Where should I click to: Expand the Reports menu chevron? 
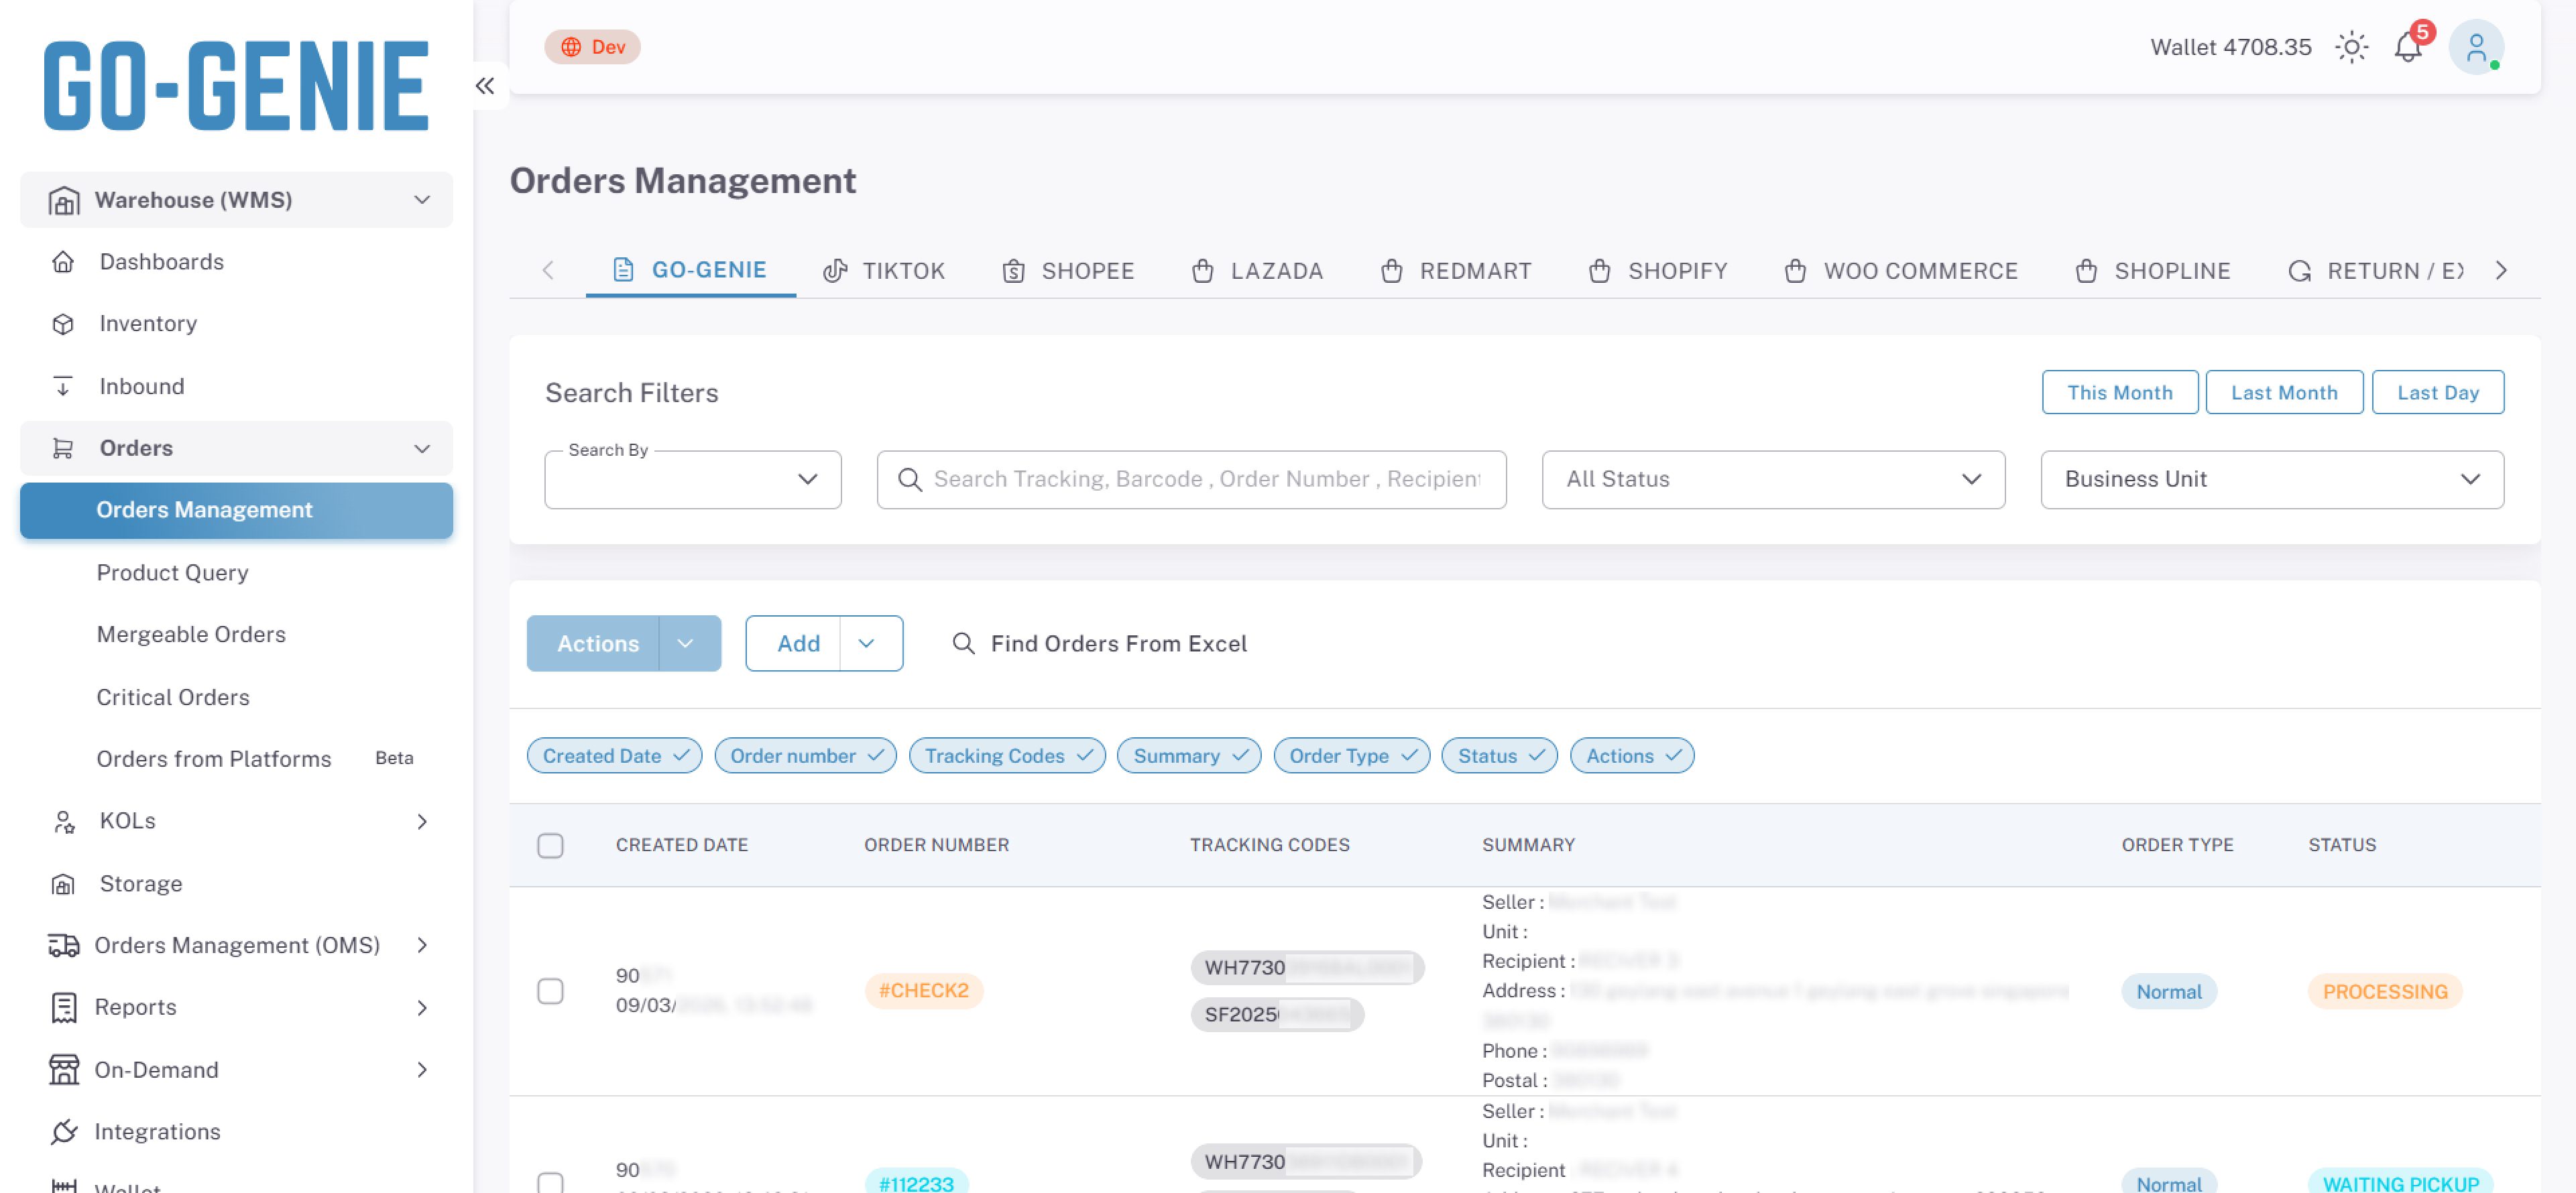(x=422, y=1007)
